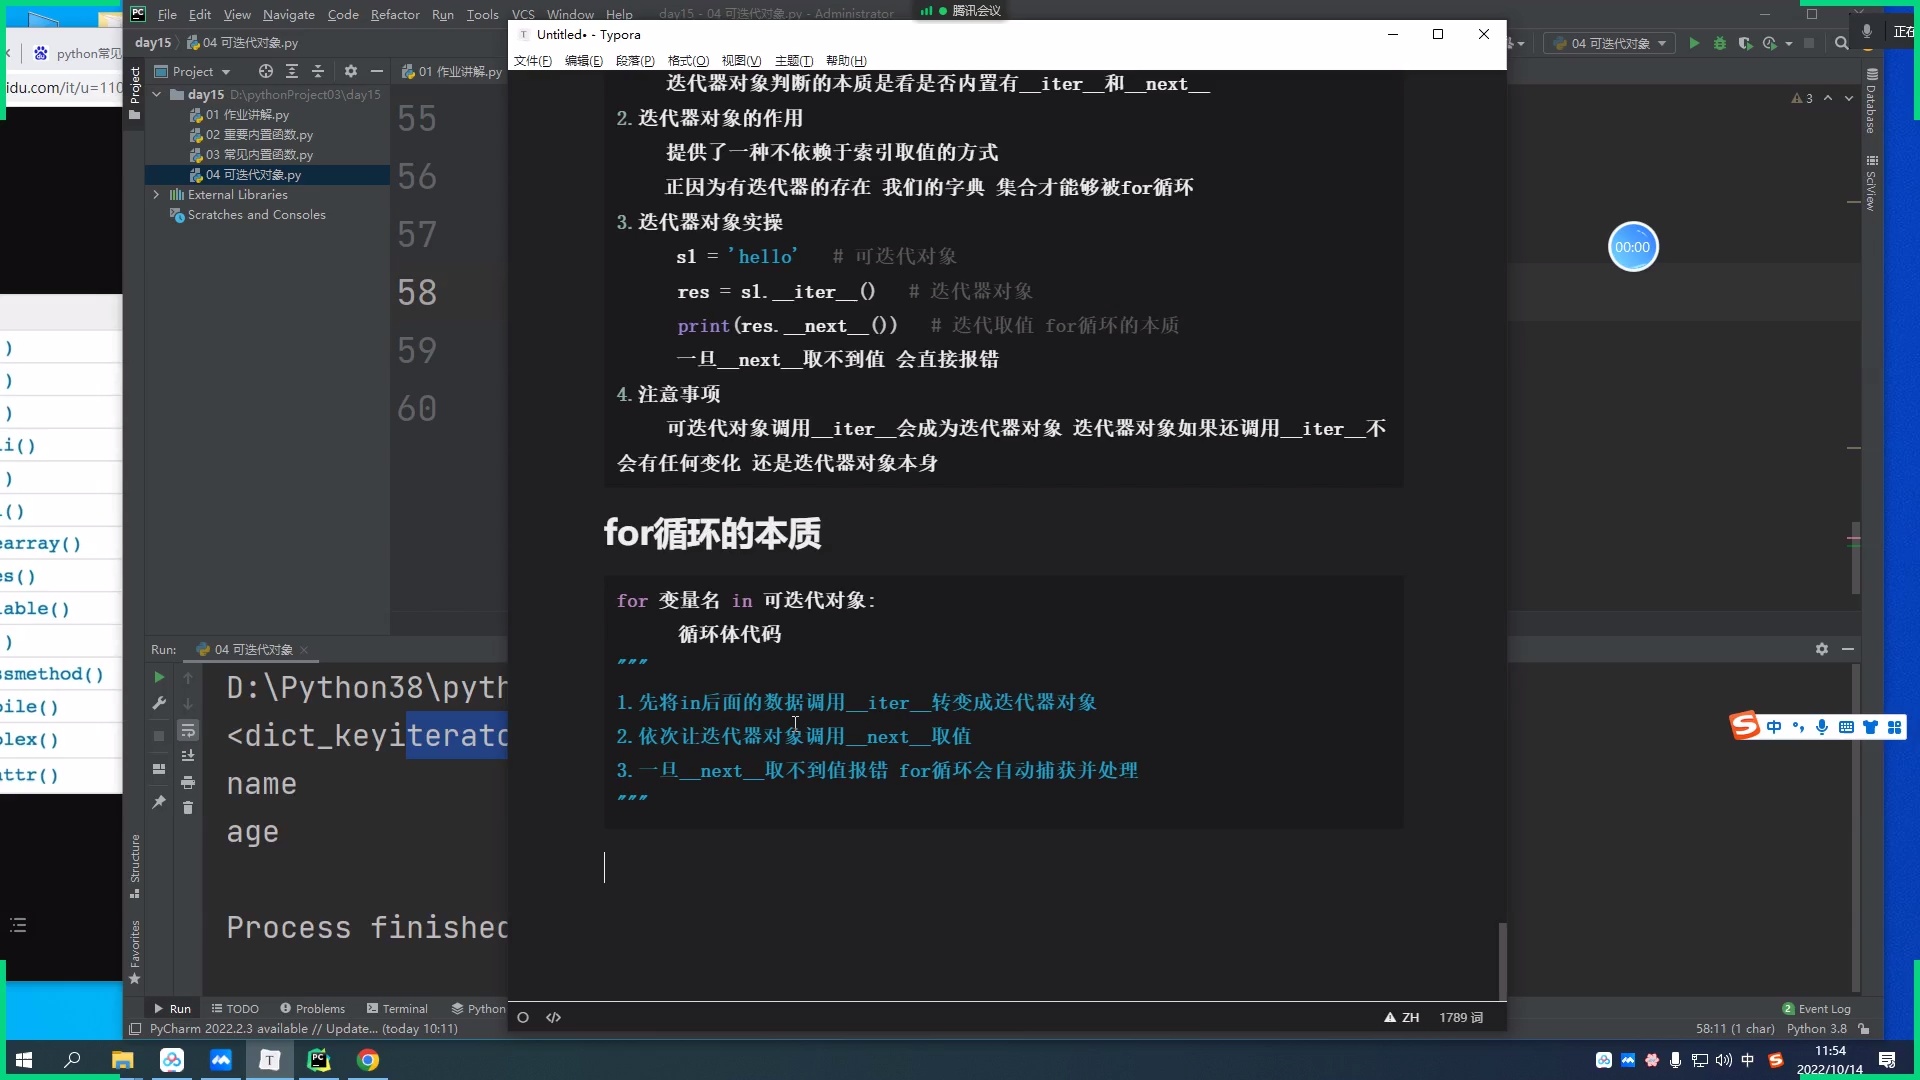Toggle soft-wrap in the Run console
1920x1080 pixels.
pos(188,732)
